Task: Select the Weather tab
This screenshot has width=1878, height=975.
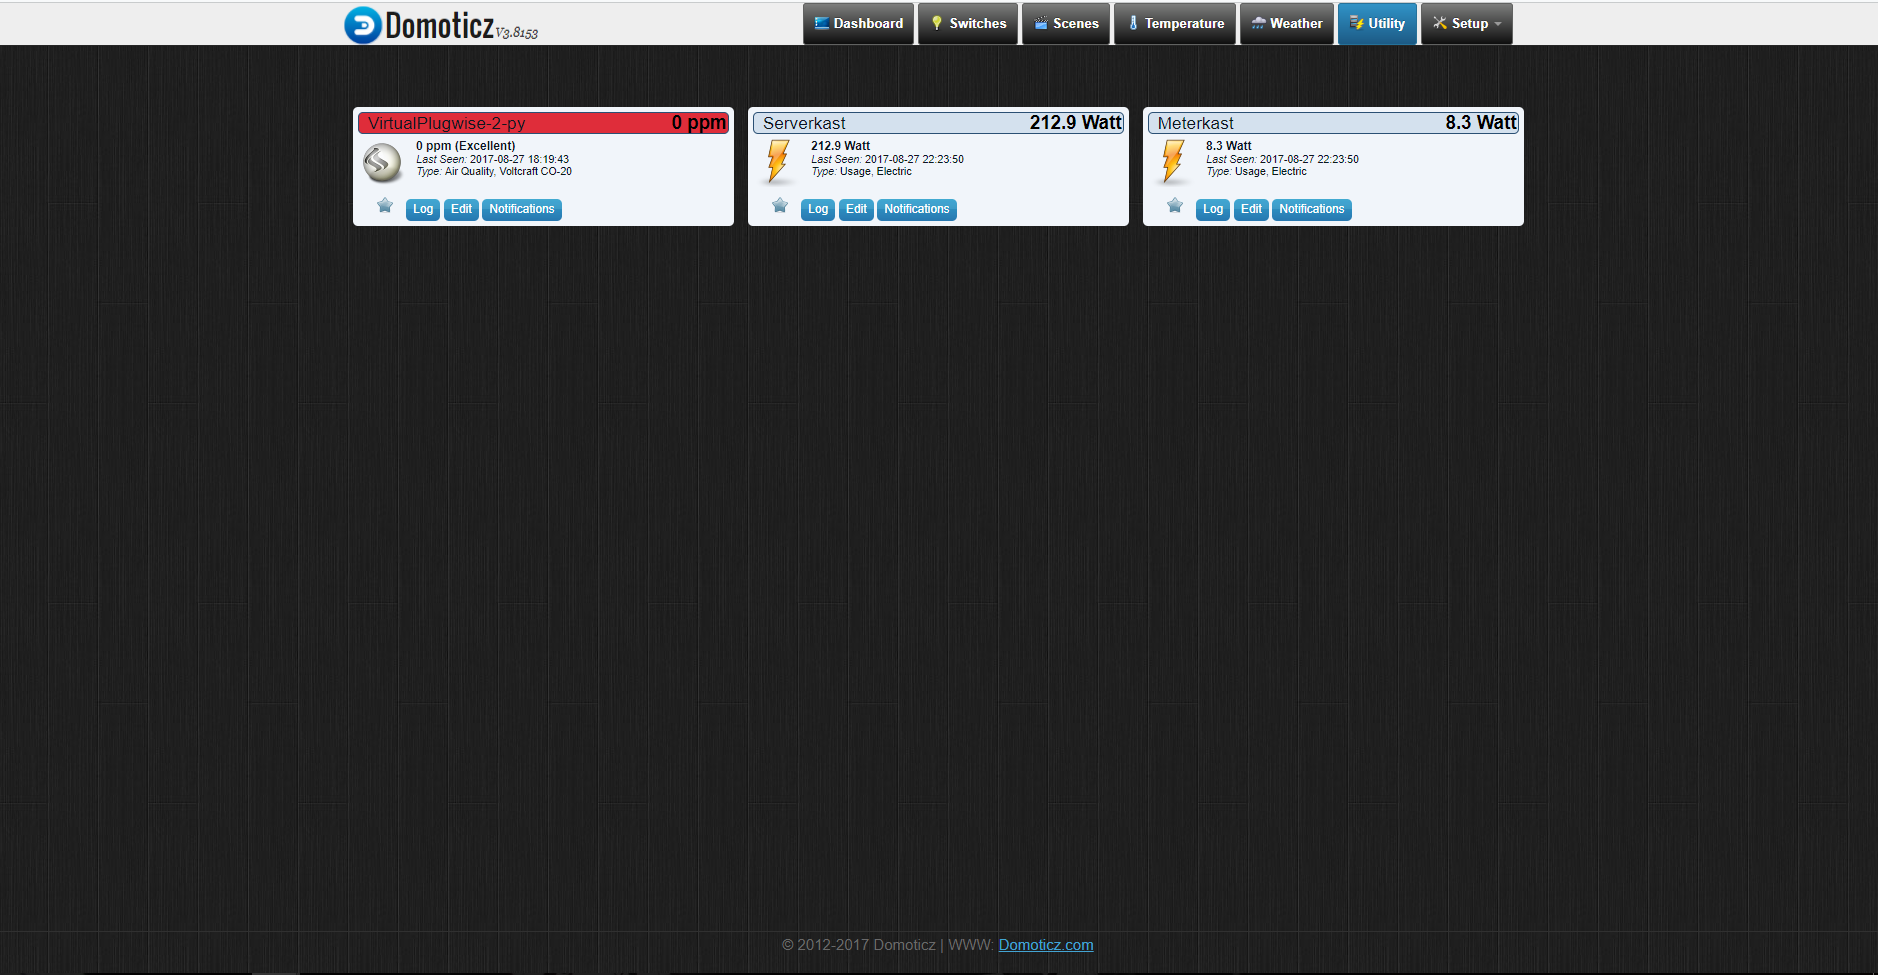Action: 1287,24
